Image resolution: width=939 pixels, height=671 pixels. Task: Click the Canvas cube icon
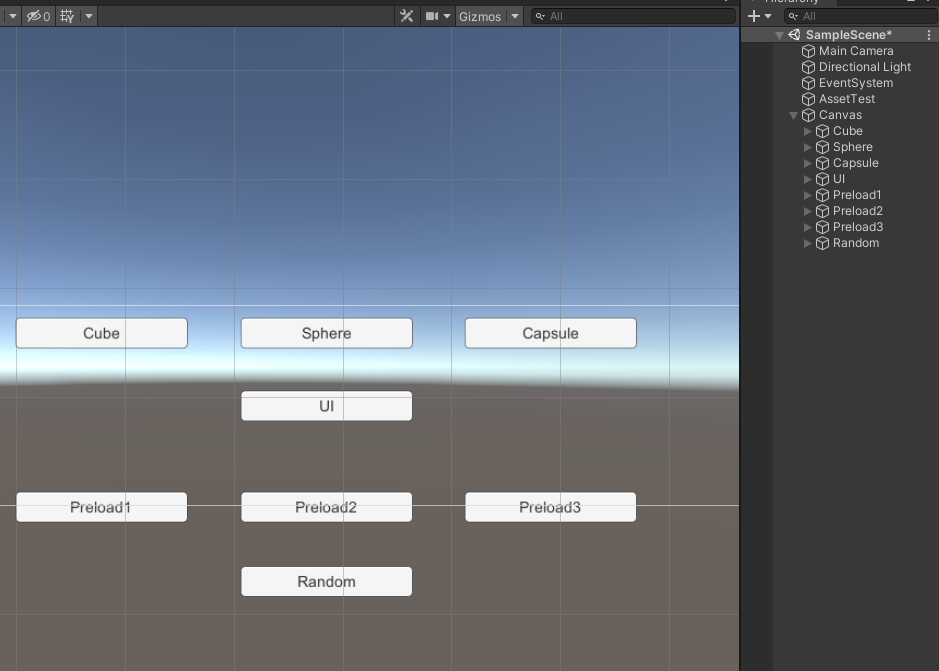808,115
